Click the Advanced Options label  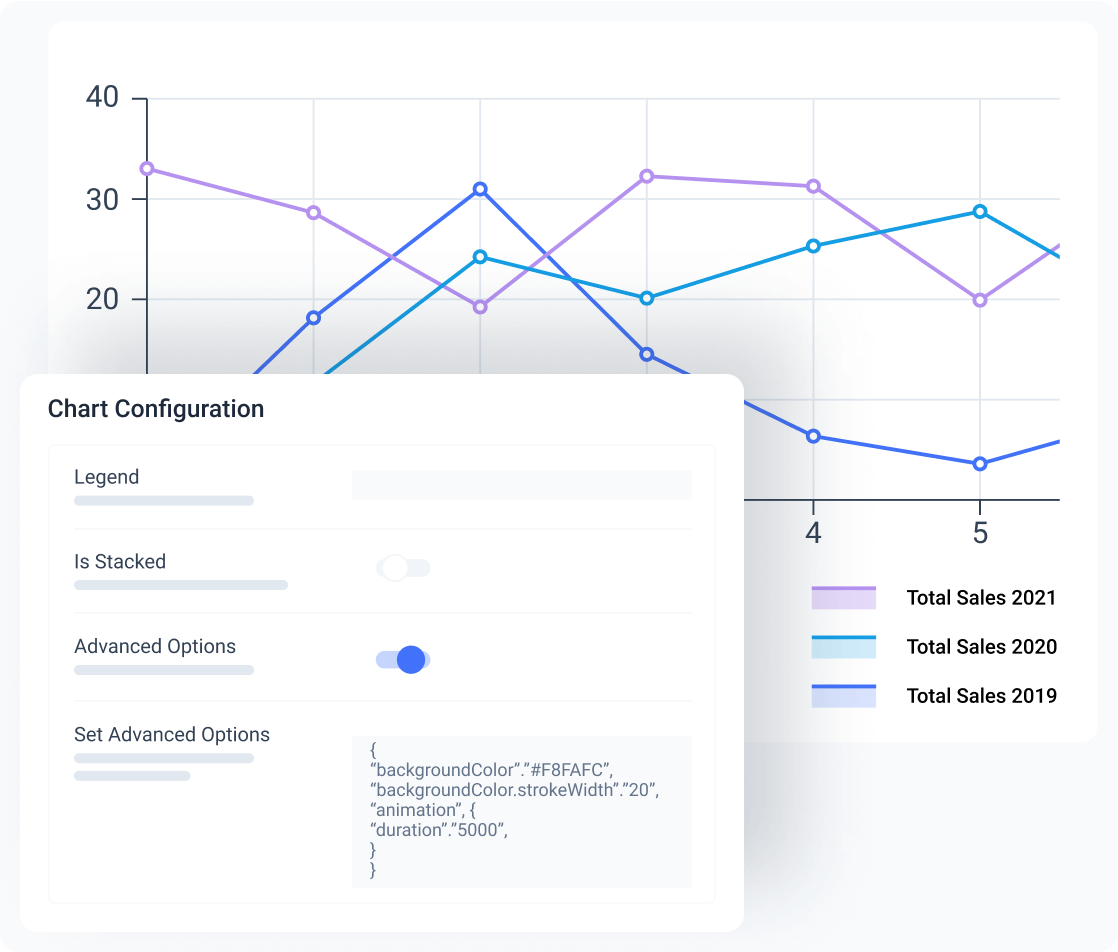tap(155, 646)
